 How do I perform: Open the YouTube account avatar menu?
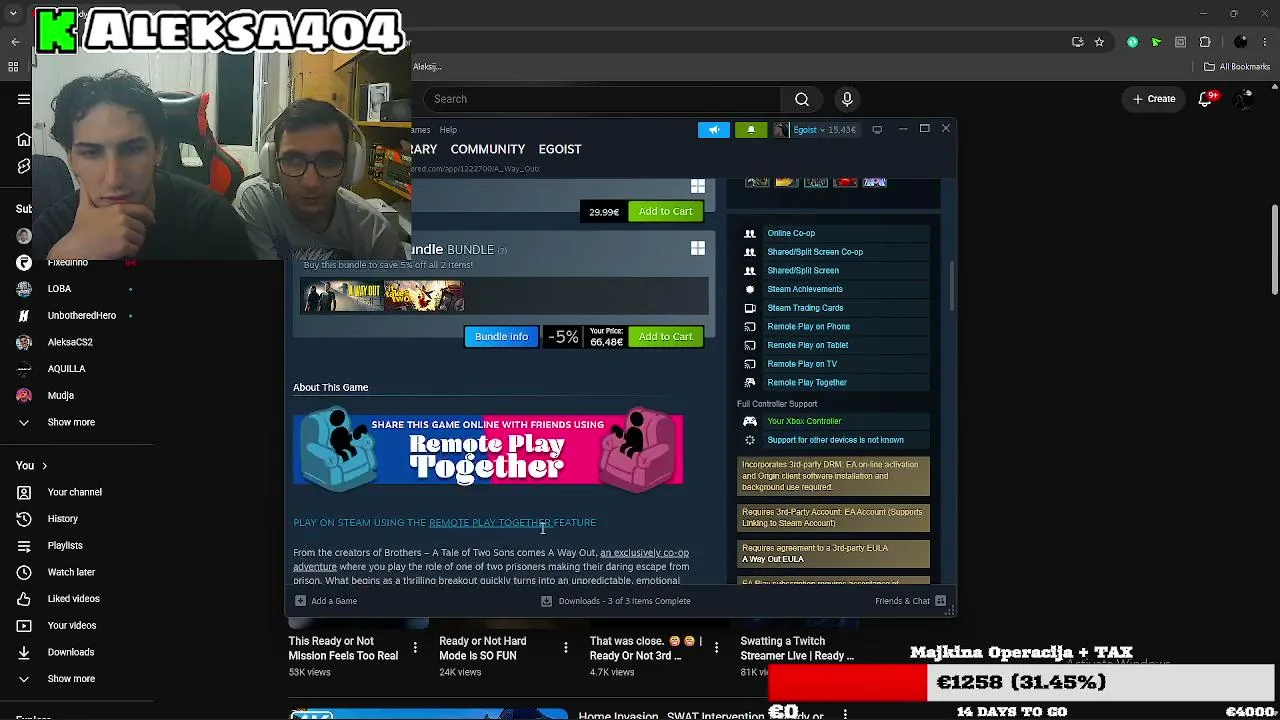click(x=1244, y=99)
